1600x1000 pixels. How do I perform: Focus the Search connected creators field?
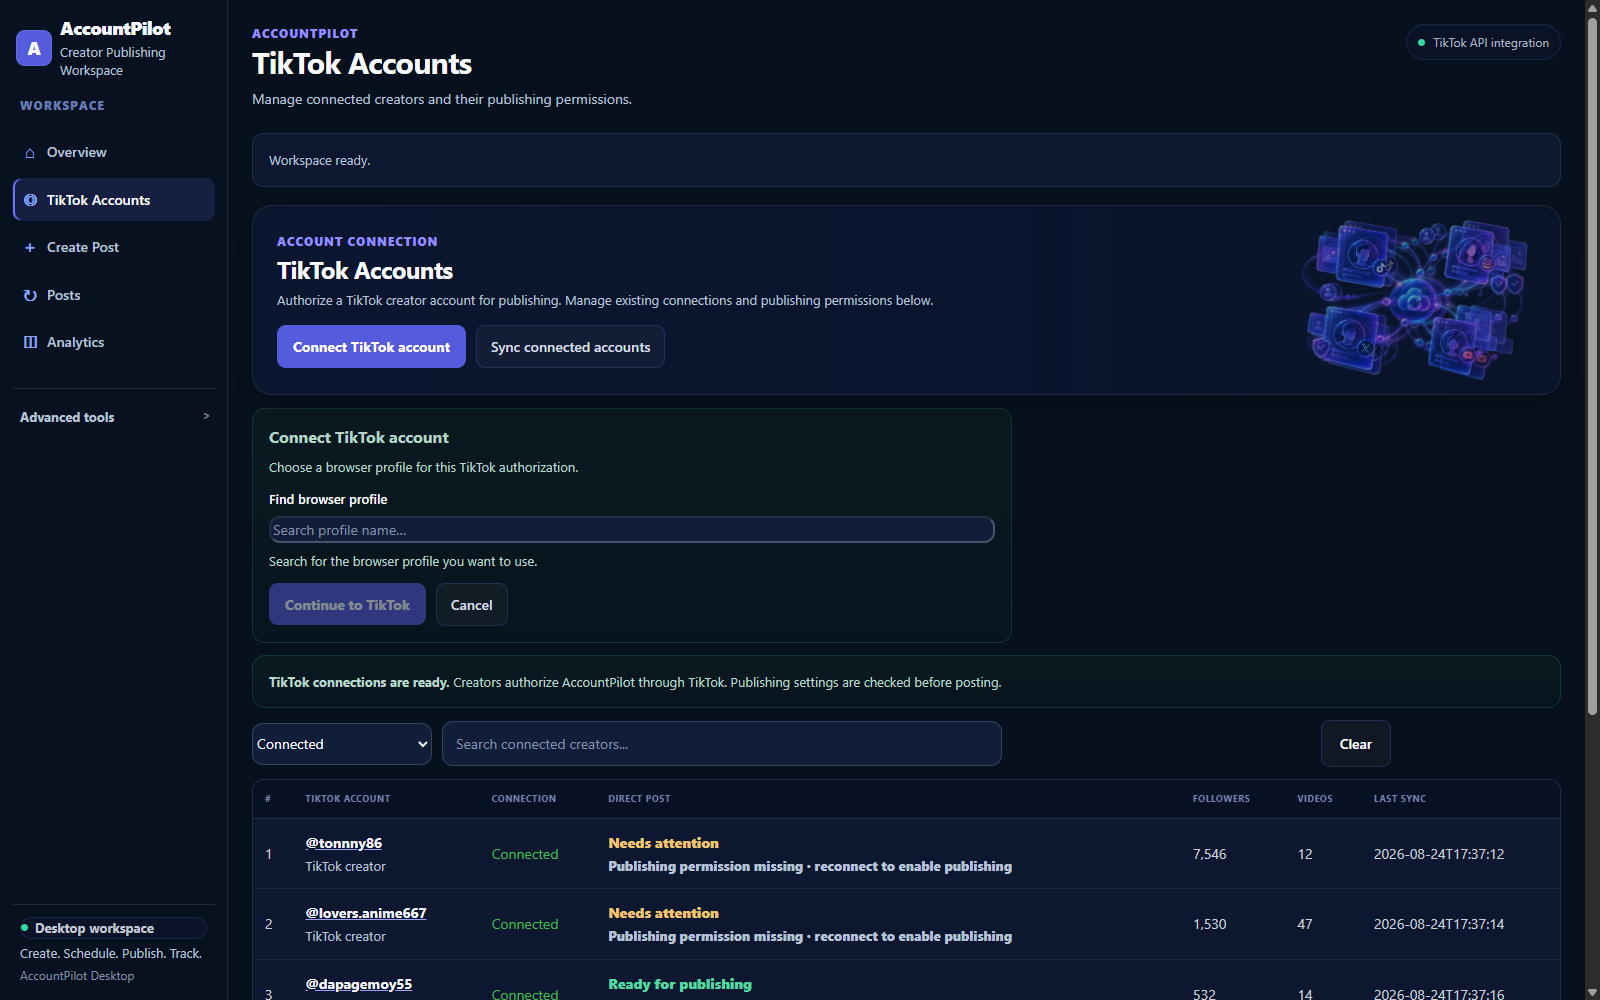coord(722,744)
